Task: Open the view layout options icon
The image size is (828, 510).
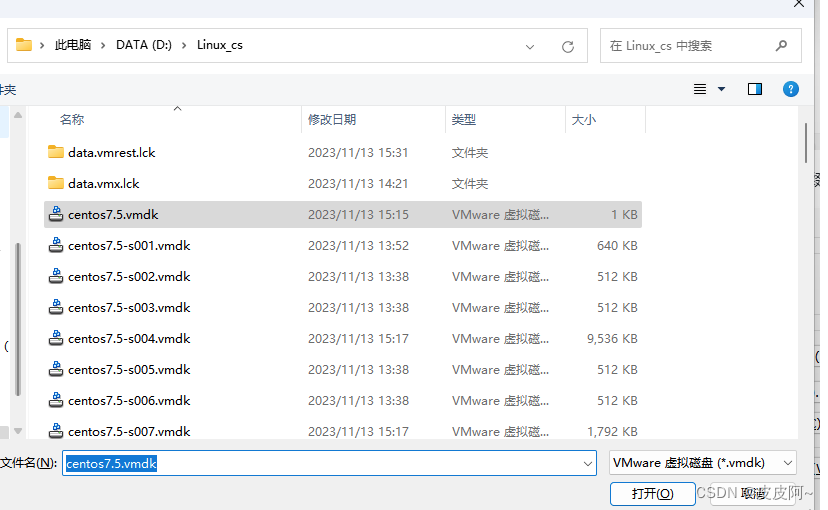Action: (x=700, y=89)
